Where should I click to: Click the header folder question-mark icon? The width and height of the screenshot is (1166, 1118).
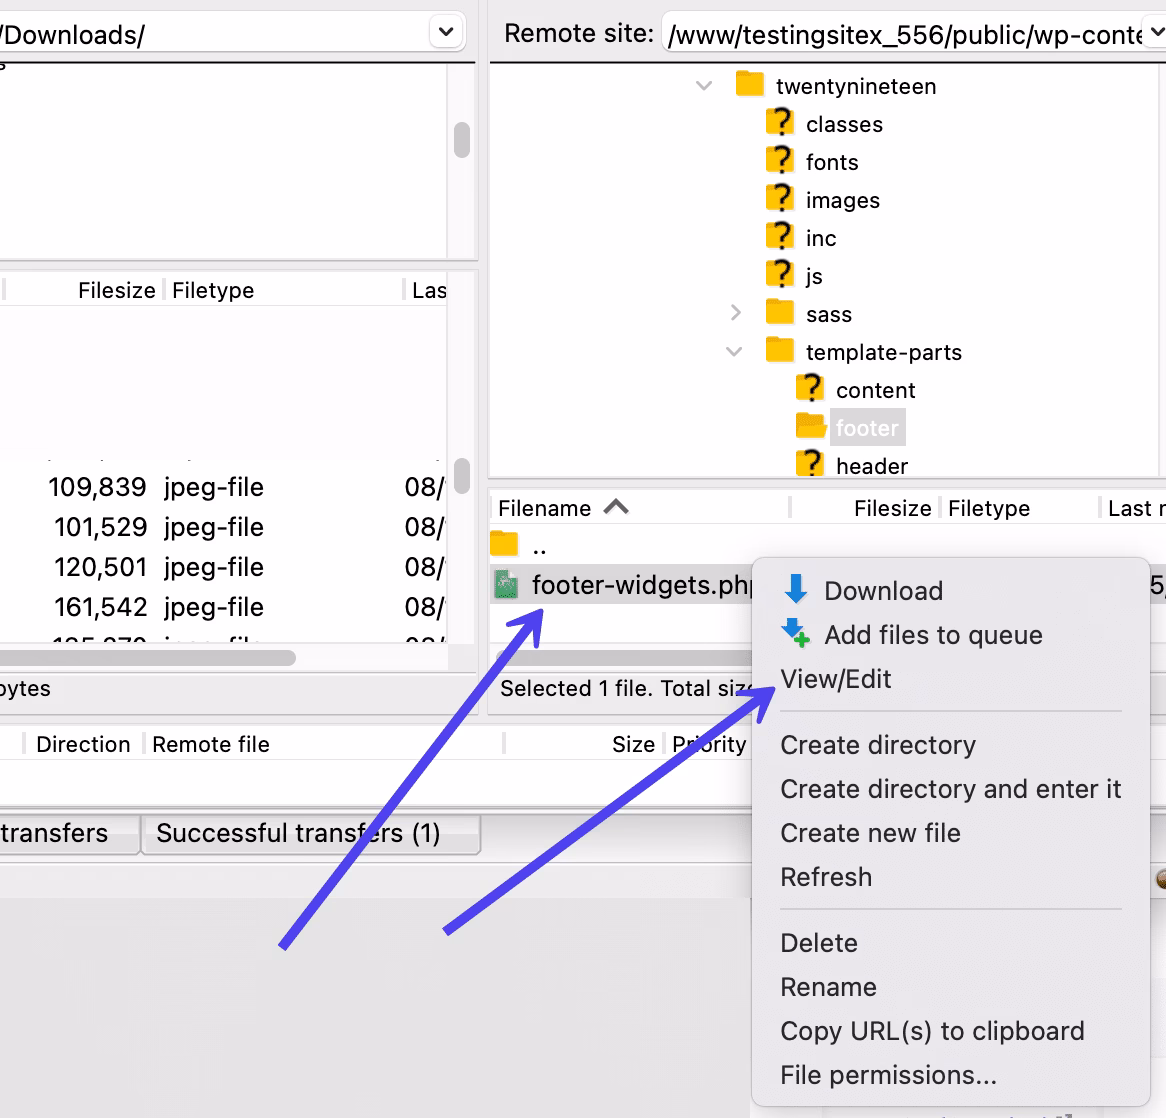tap(810, 465)
